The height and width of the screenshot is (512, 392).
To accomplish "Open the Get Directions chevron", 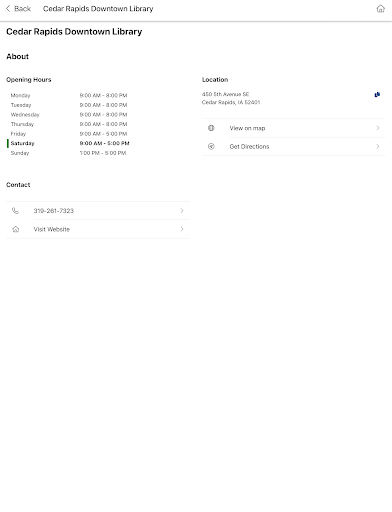I will pyautogui.click(x=378, y=146).
